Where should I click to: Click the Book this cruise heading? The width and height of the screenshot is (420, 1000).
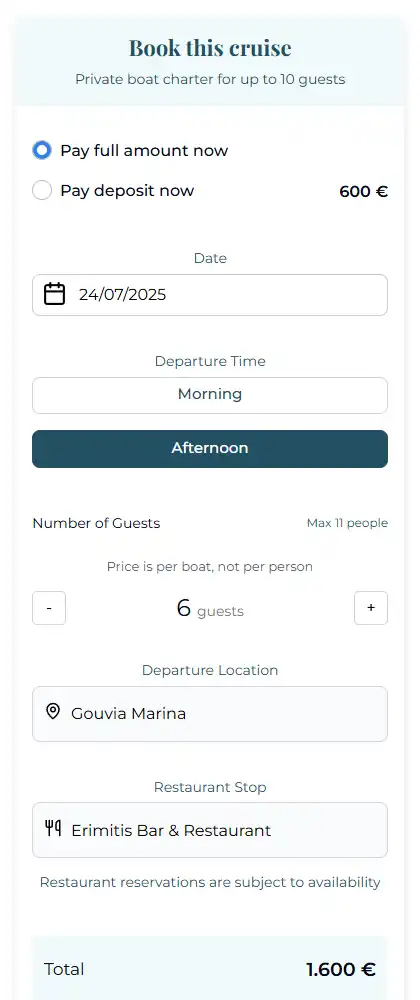click(210, 48)
